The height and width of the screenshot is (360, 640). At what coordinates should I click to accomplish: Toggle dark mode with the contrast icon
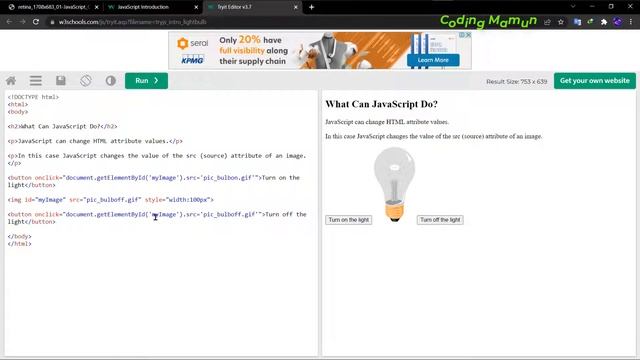(x=111, y=81)
